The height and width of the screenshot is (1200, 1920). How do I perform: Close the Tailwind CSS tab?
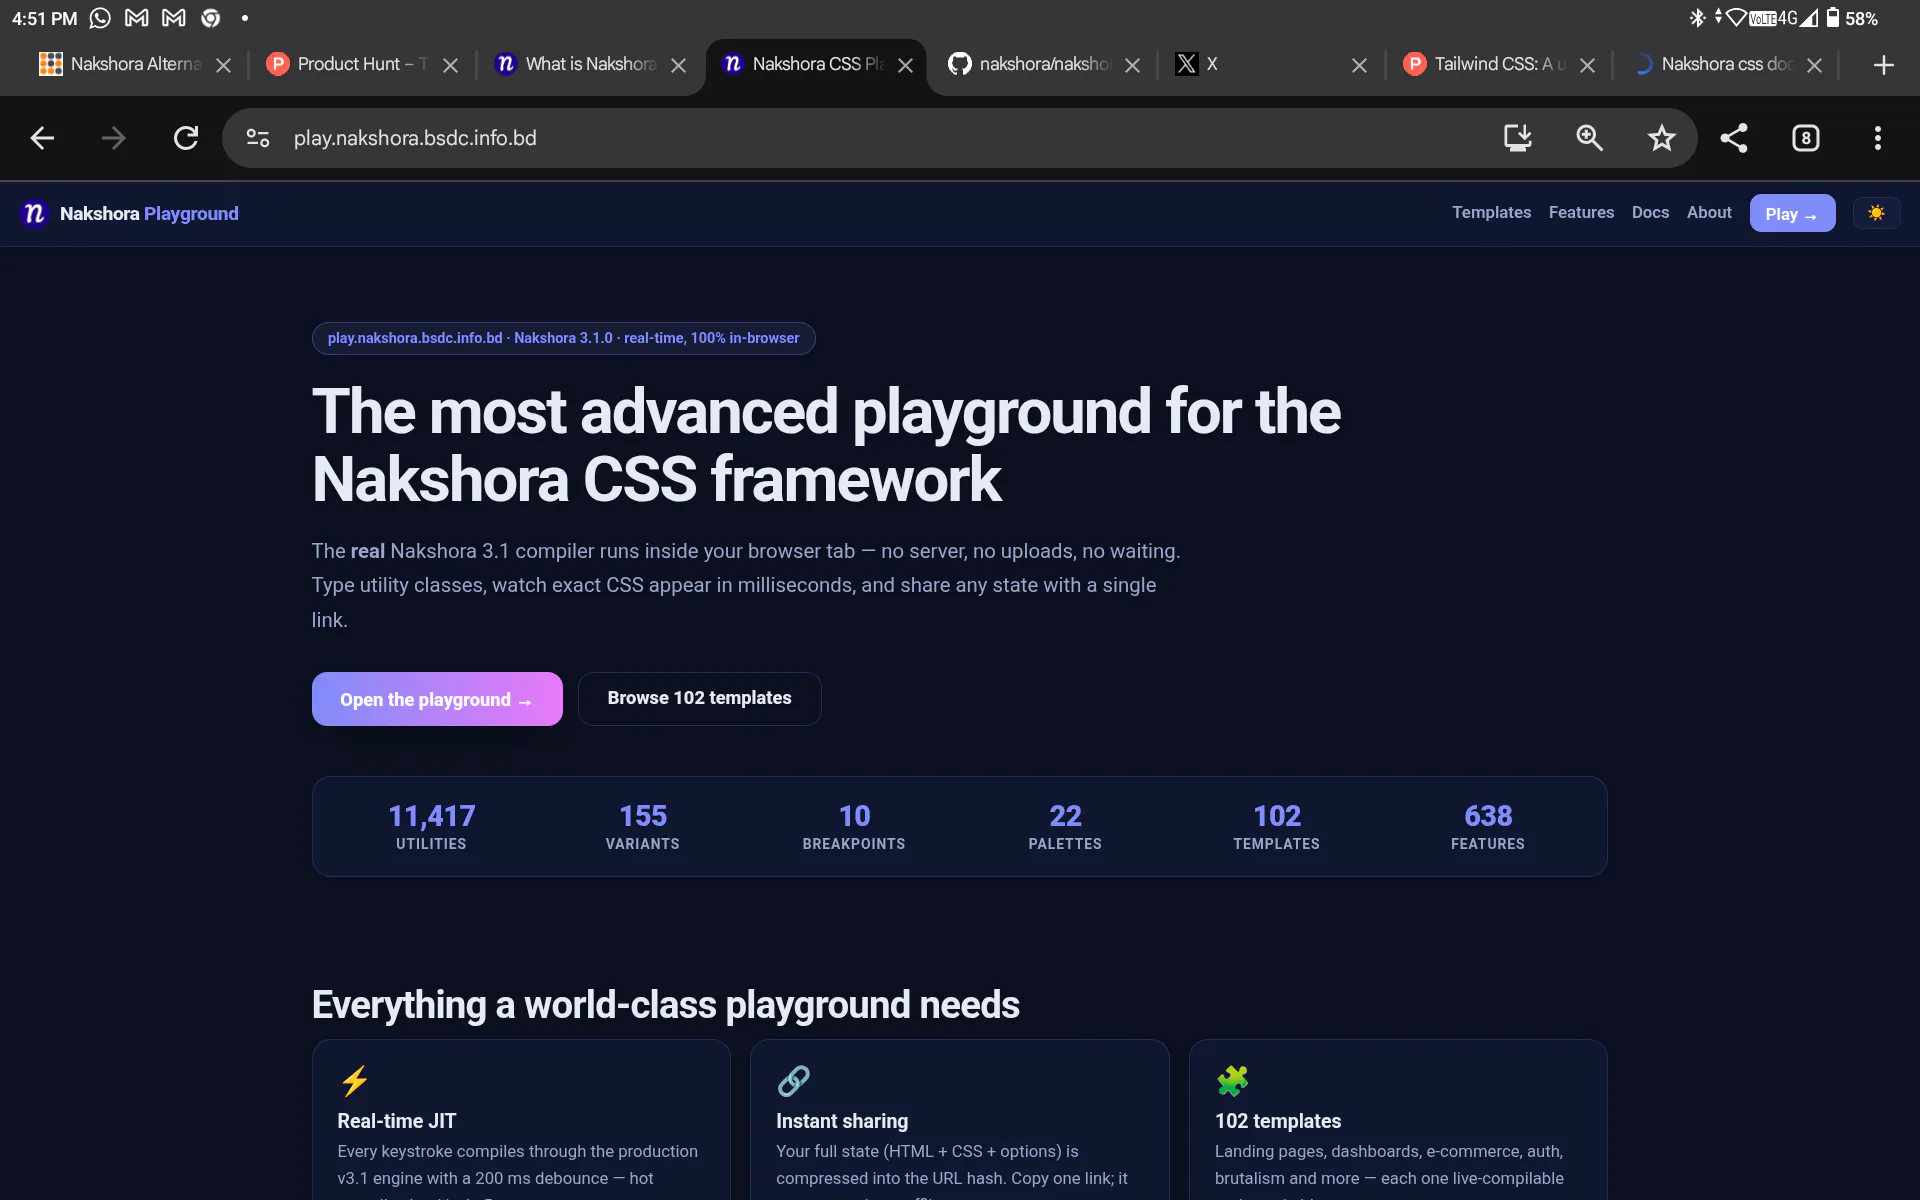[1587, 65]
